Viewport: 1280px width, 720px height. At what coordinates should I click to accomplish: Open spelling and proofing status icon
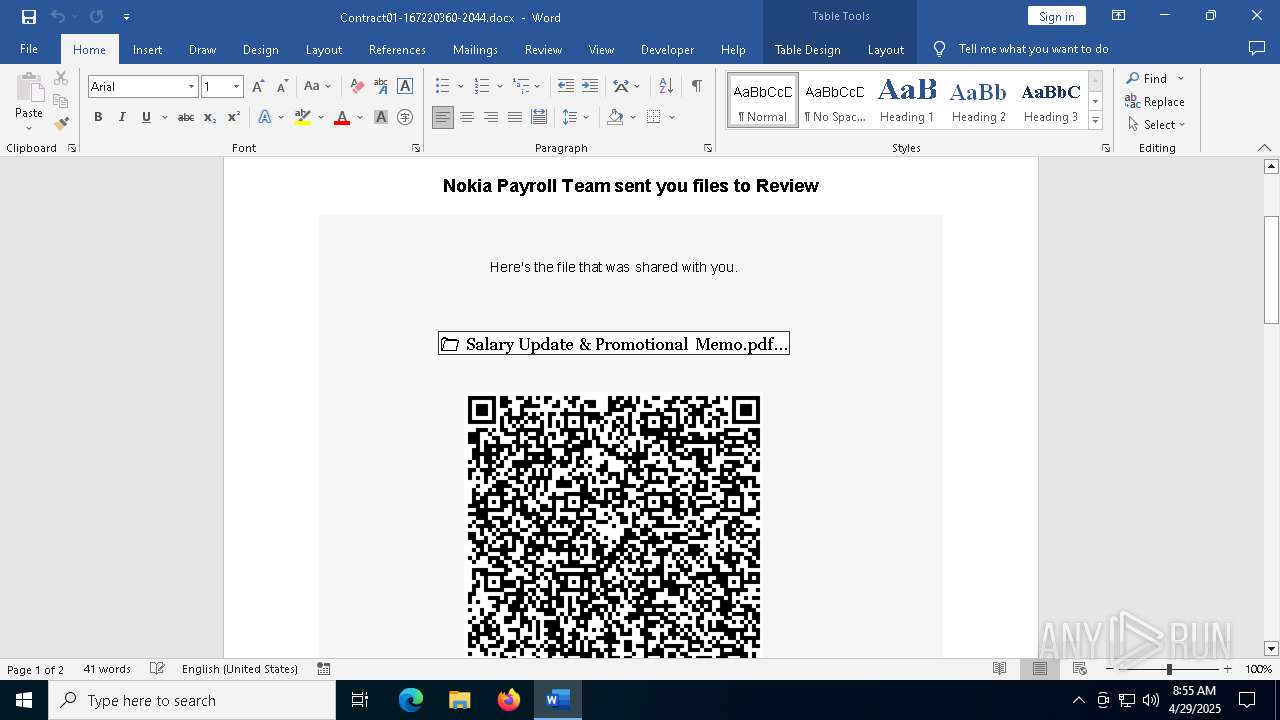pyautogui.click(x=157, y=669)
